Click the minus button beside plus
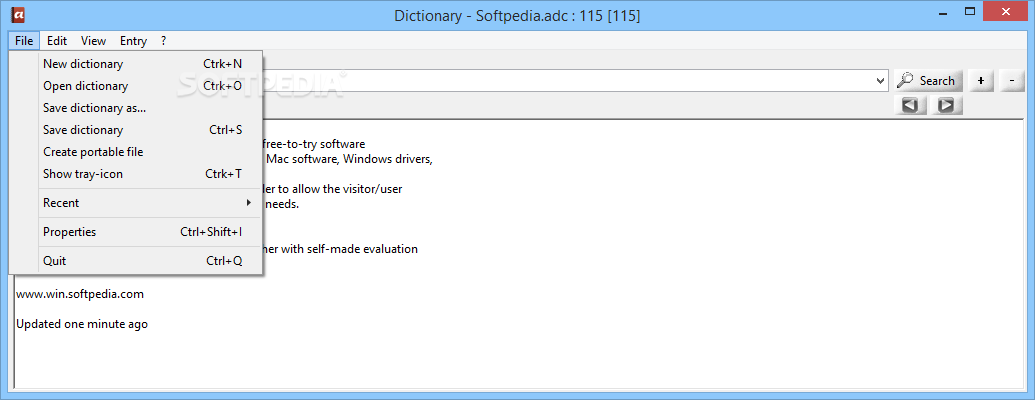 click(x=1012, y=81)
